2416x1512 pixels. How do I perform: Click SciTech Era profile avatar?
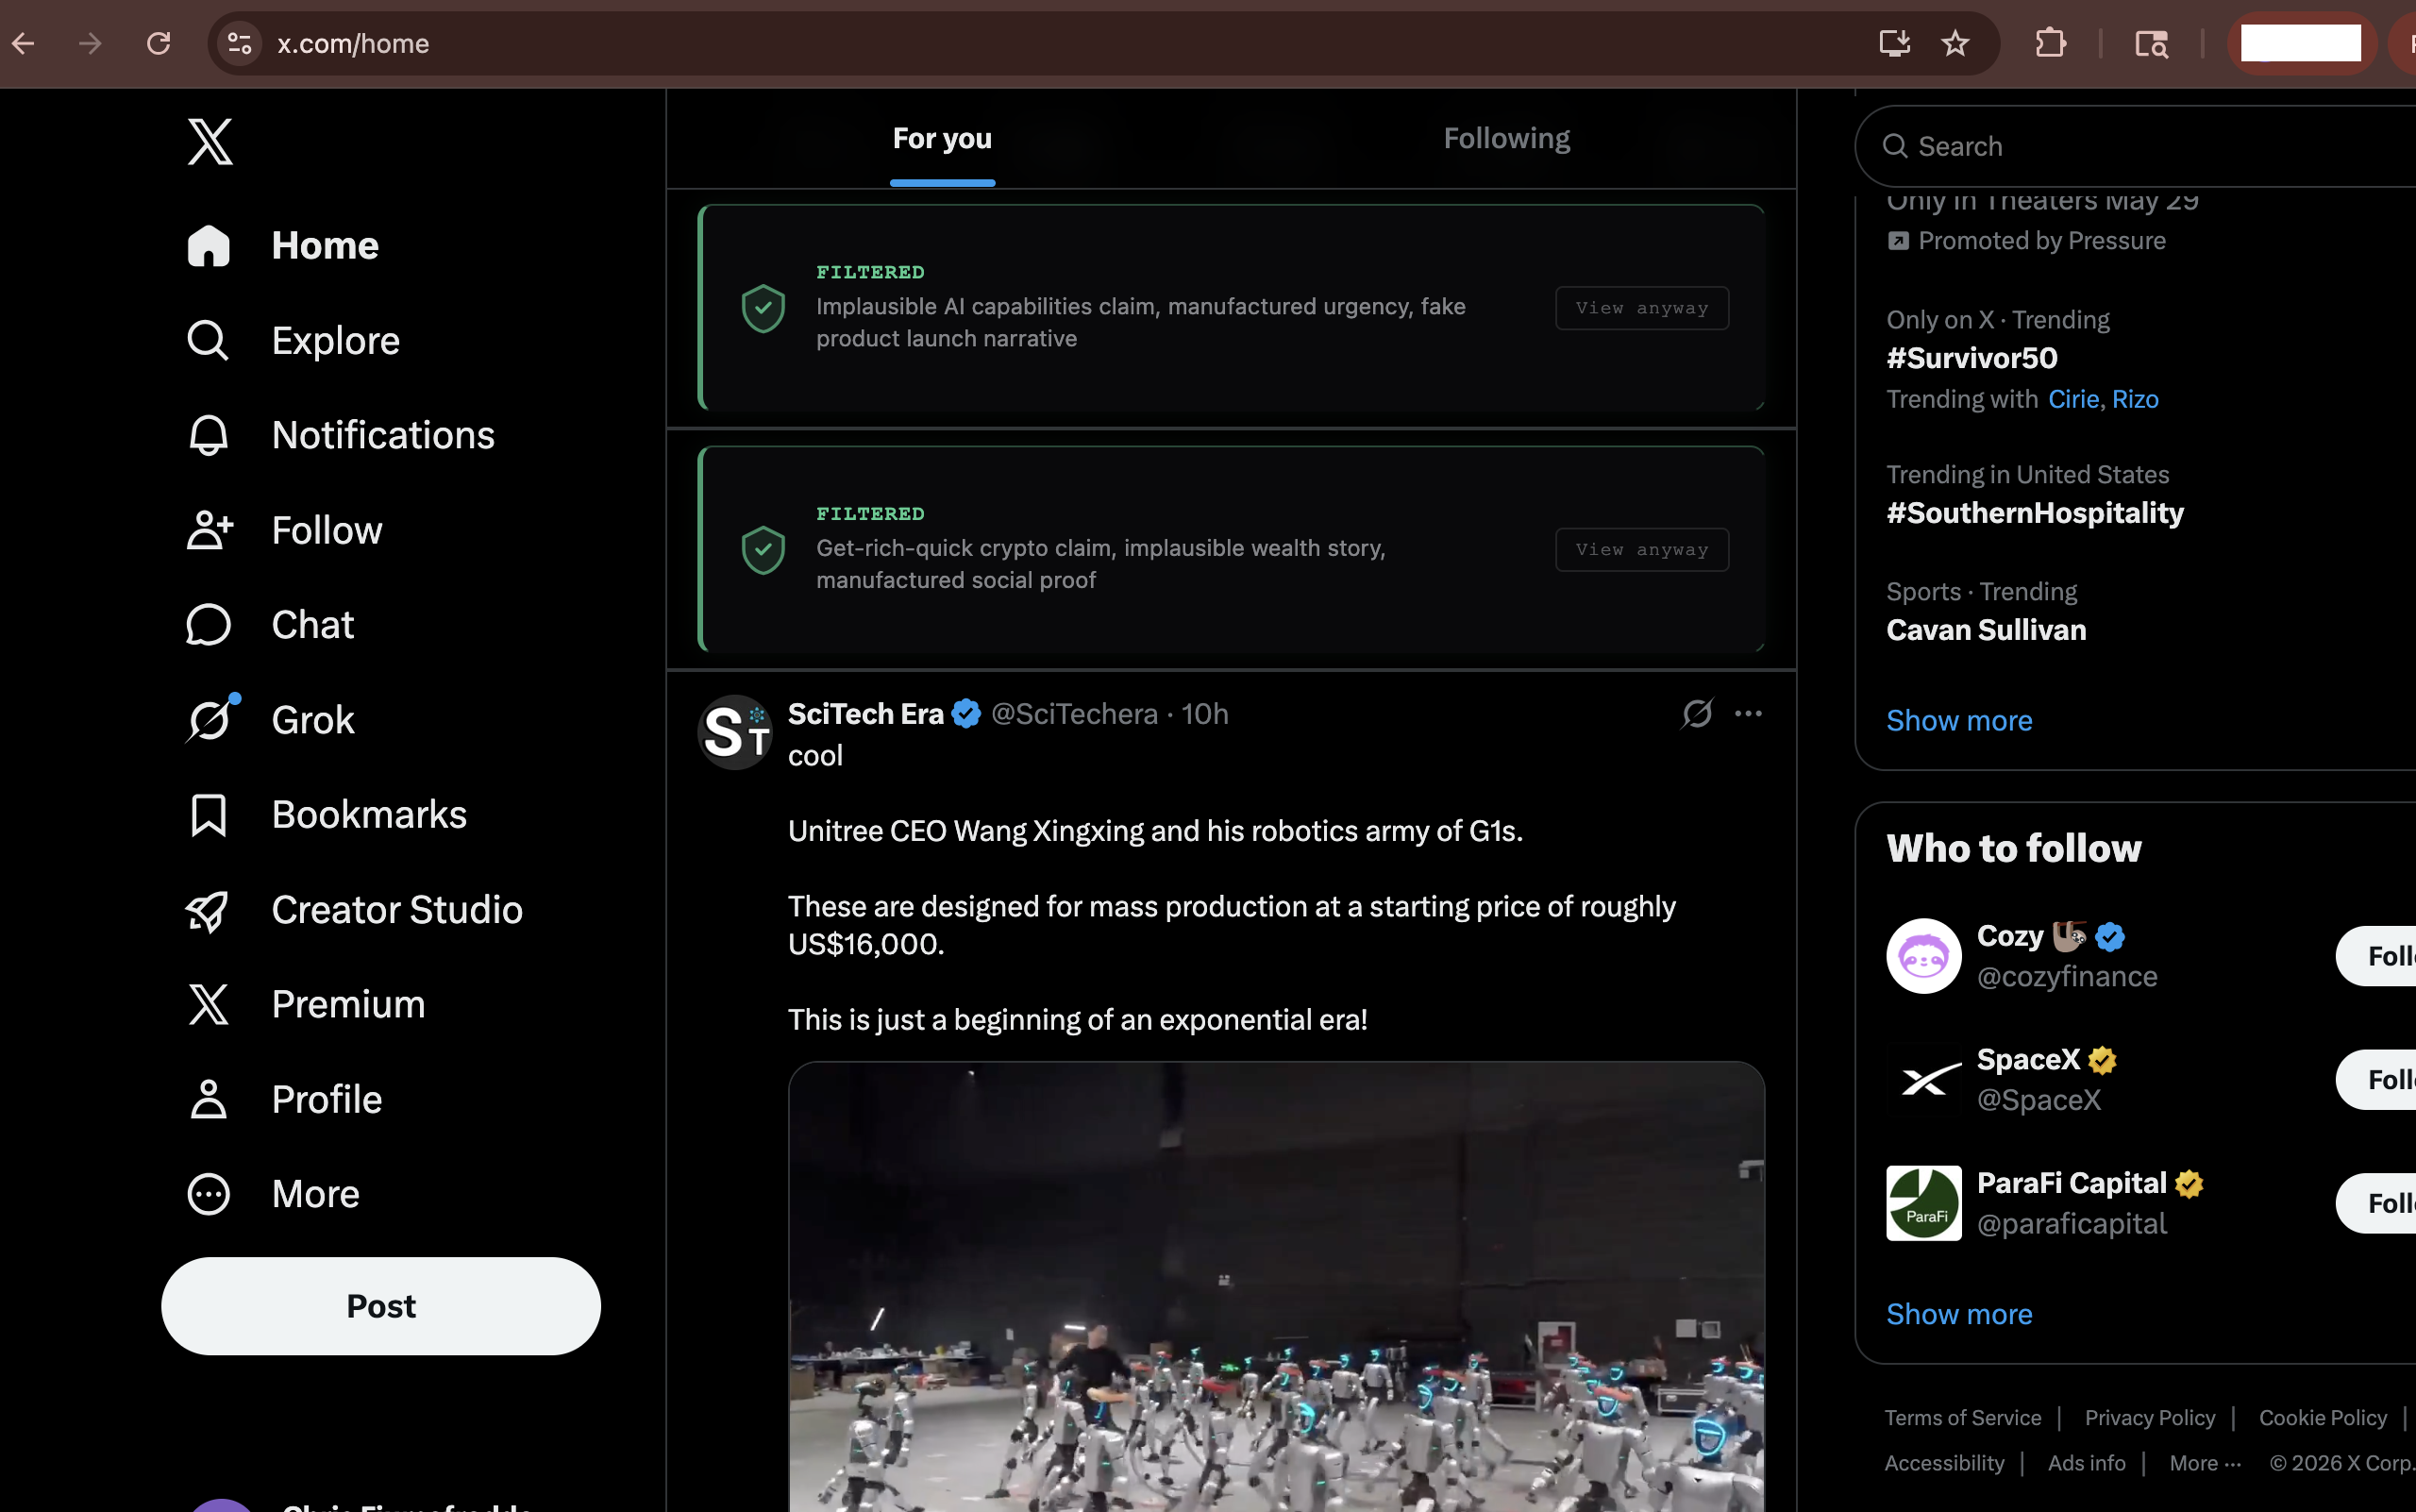point(735,733)
